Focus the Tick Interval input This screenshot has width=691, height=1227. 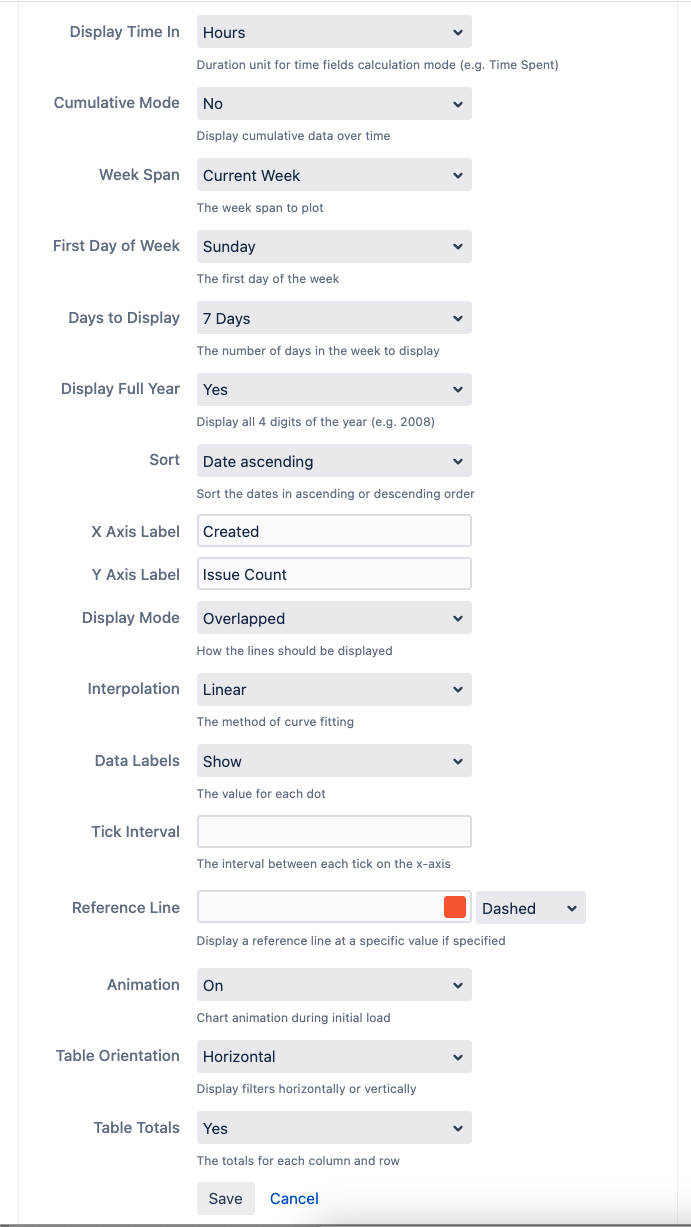(333, 831)
